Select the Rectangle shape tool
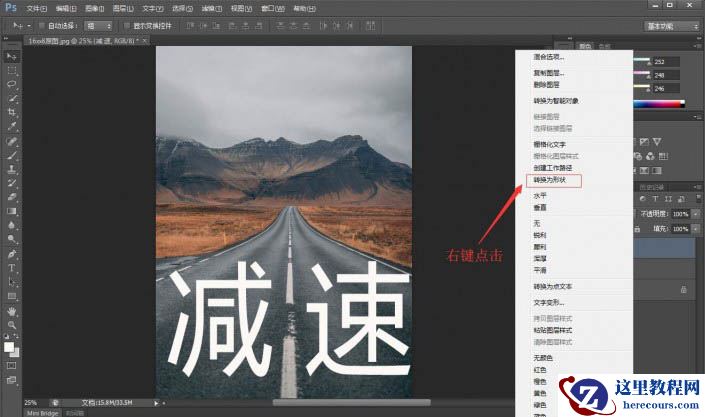705x417 pixels. point(12,296)
